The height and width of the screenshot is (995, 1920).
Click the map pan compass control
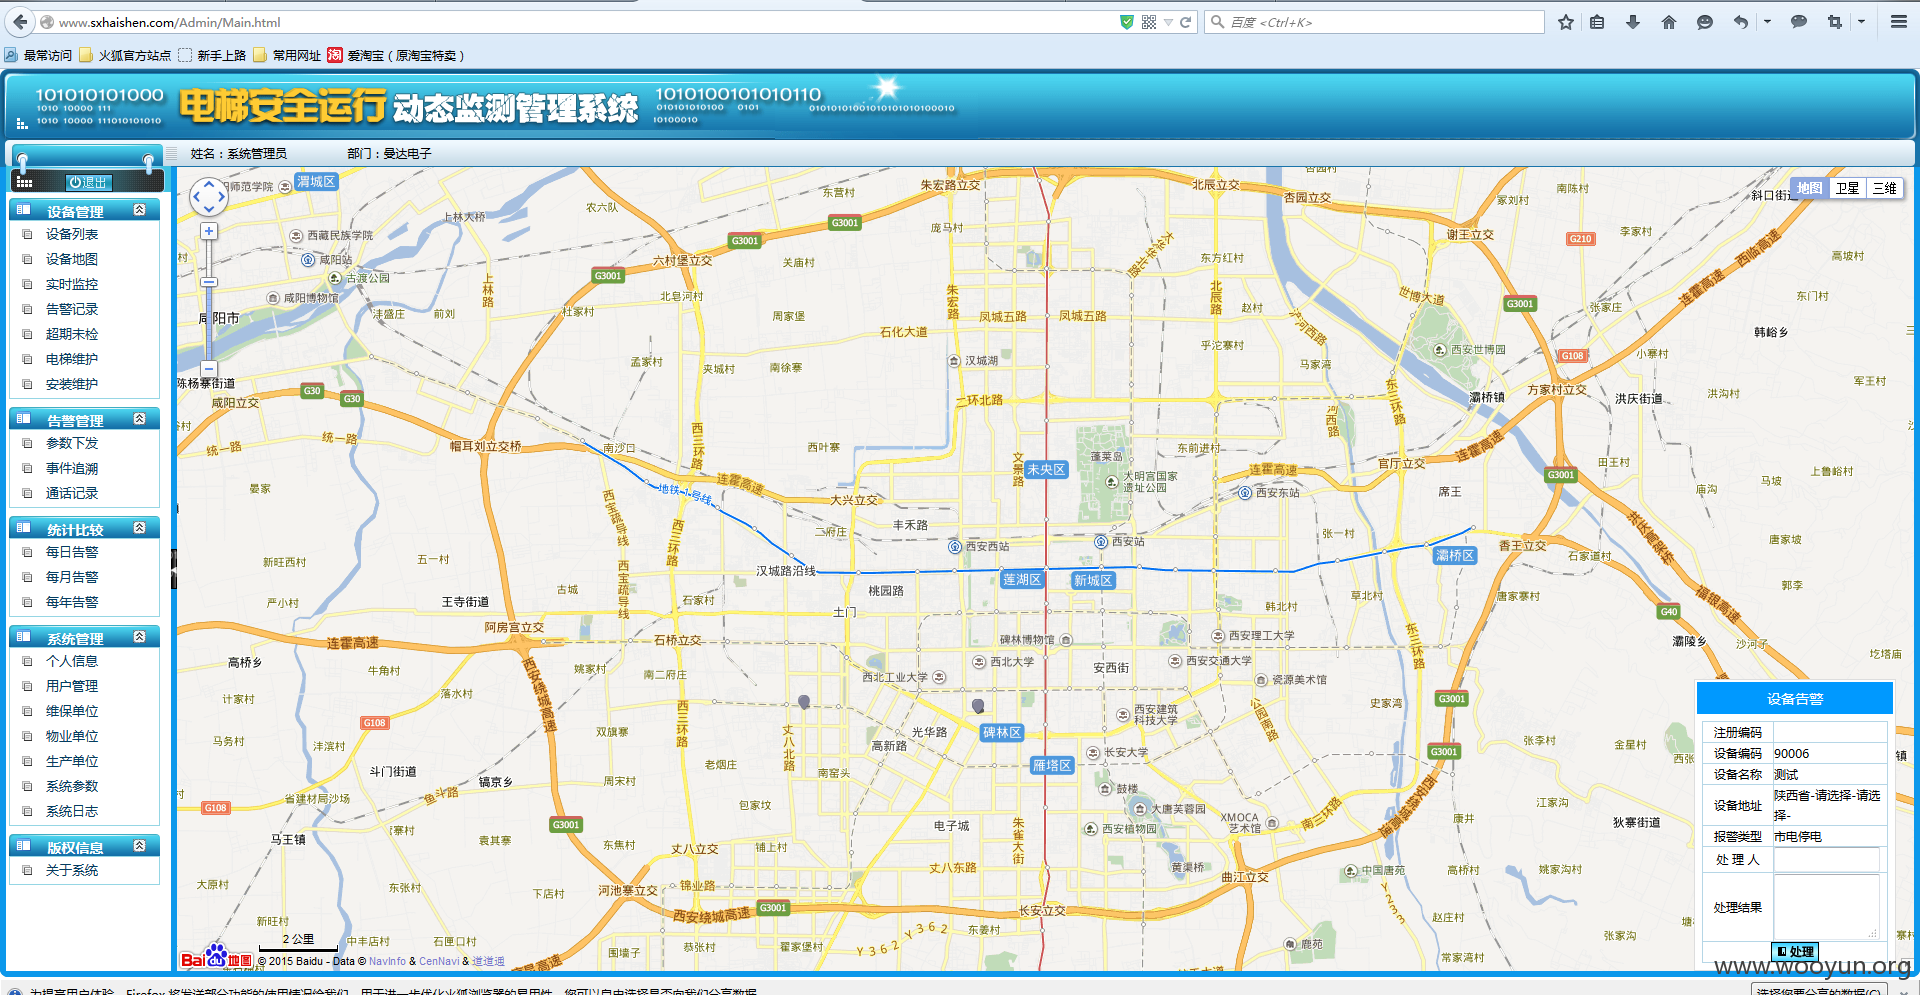(x=209, y=197)
